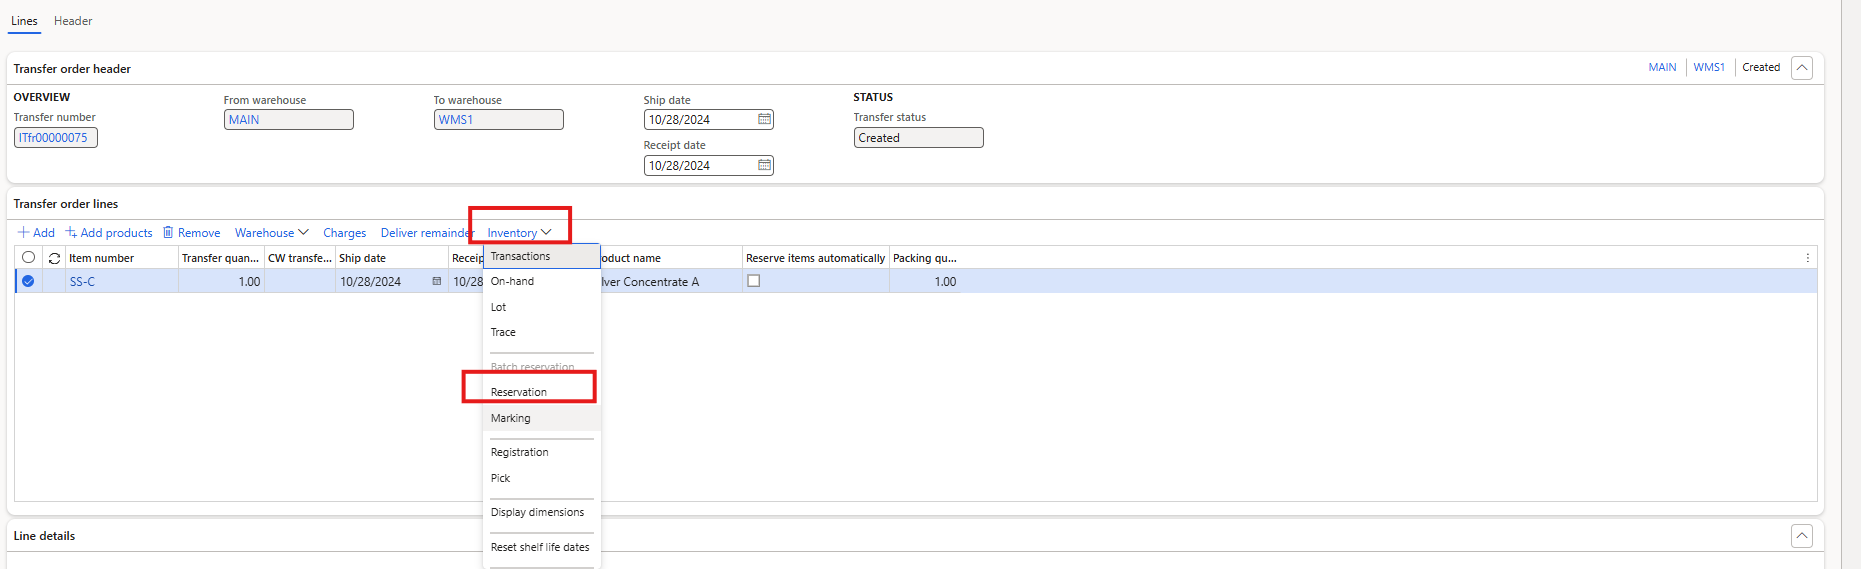1861x569 pixels.
Task: Toggle Reserve items automatically checkbox
Action: click(x=754, y=281)
